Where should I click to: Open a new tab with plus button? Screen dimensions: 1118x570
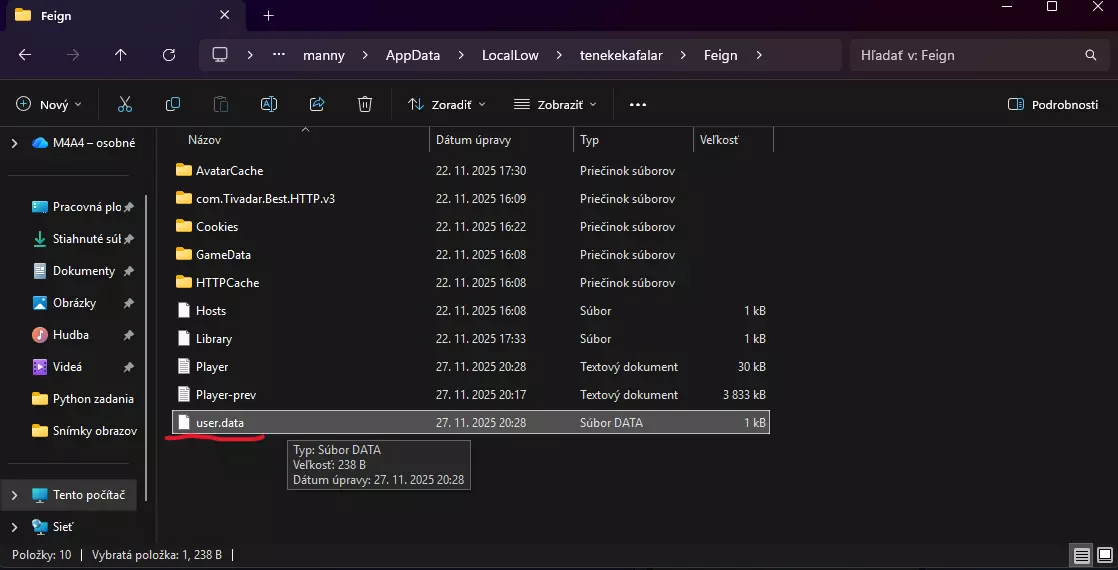[x=268, y=15]
